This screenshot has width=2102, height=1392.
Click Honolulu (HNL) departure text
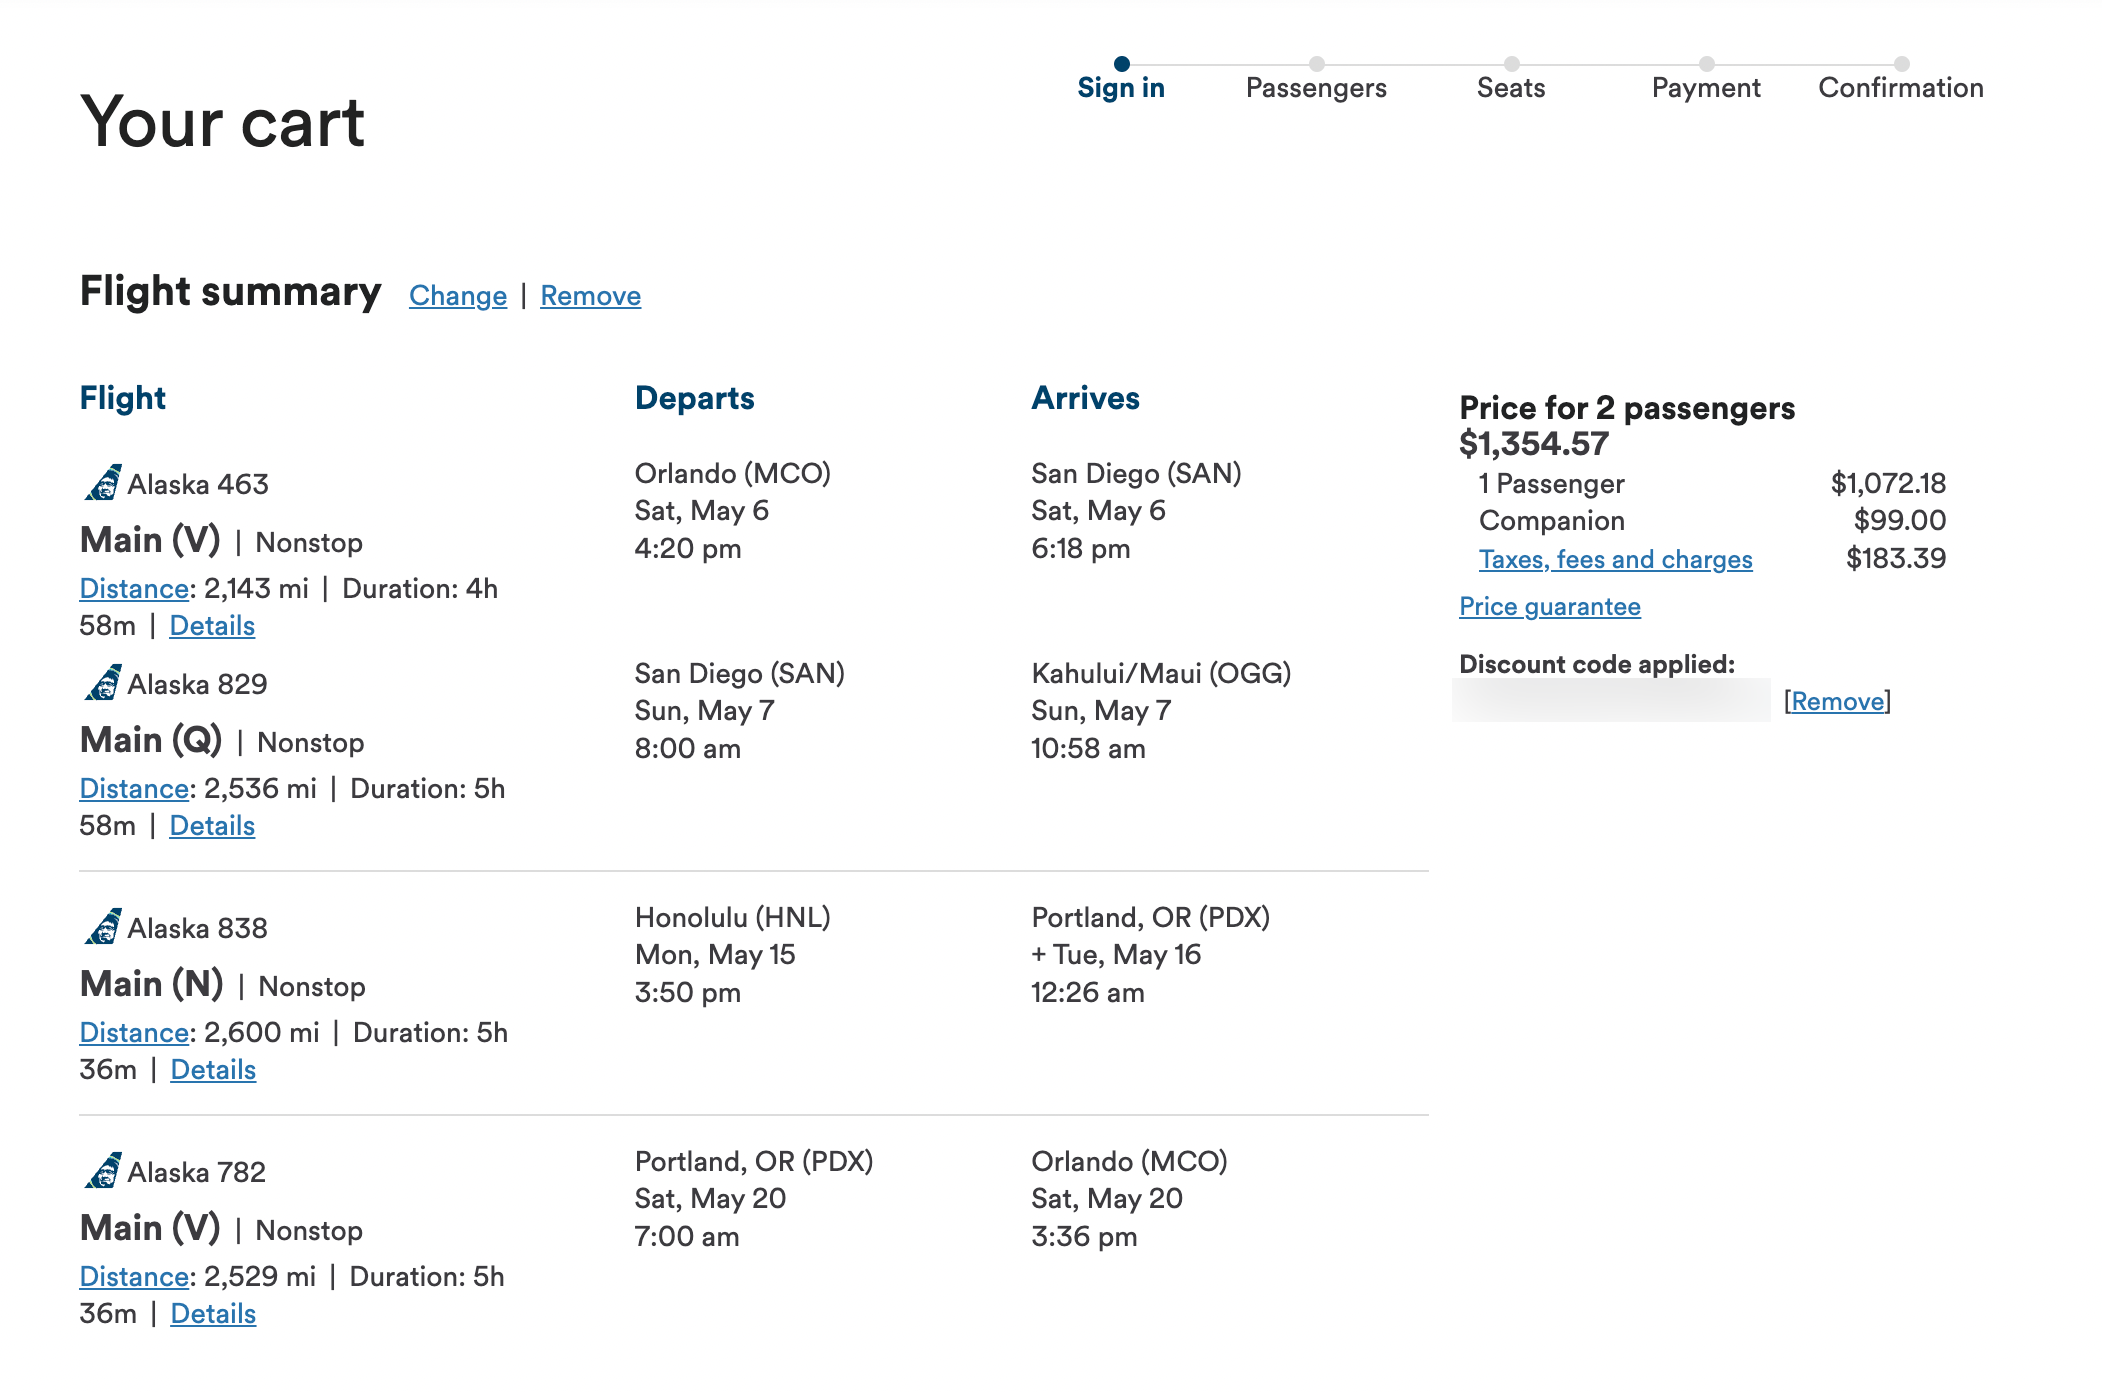point(733,918)
